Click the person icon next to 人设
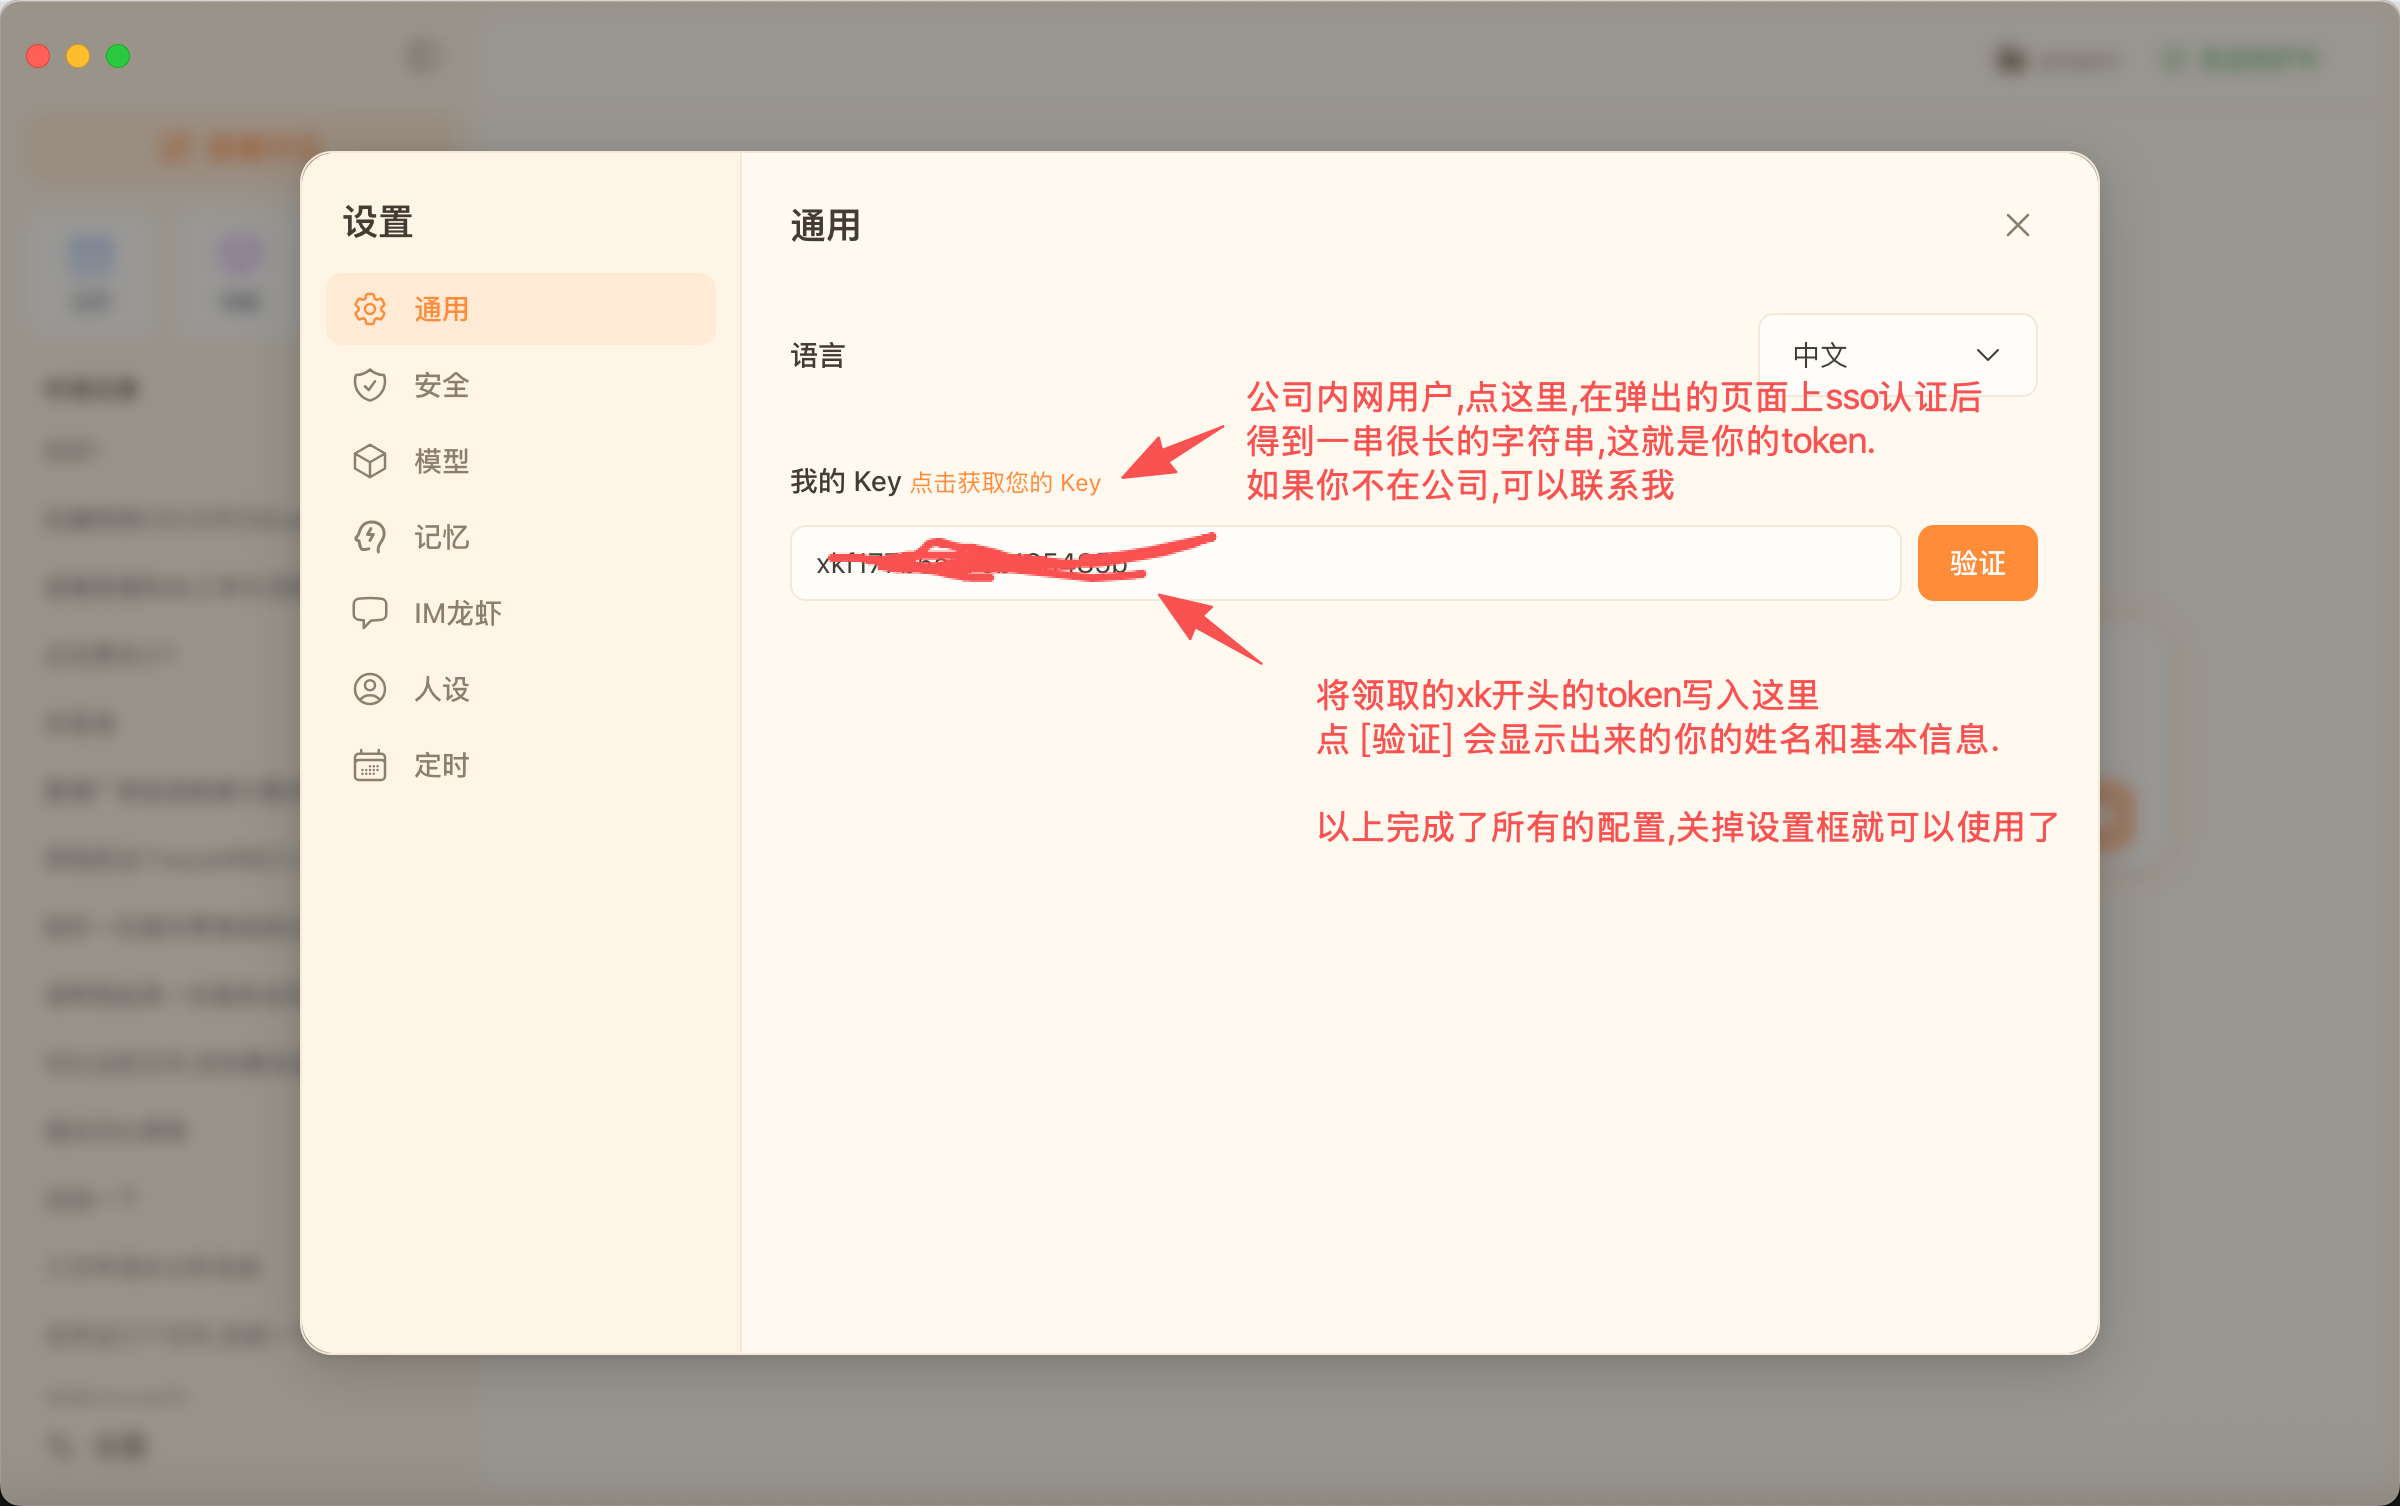Image resolution: width=2400 pixels, height=1506 pixels. pos(371,689)
